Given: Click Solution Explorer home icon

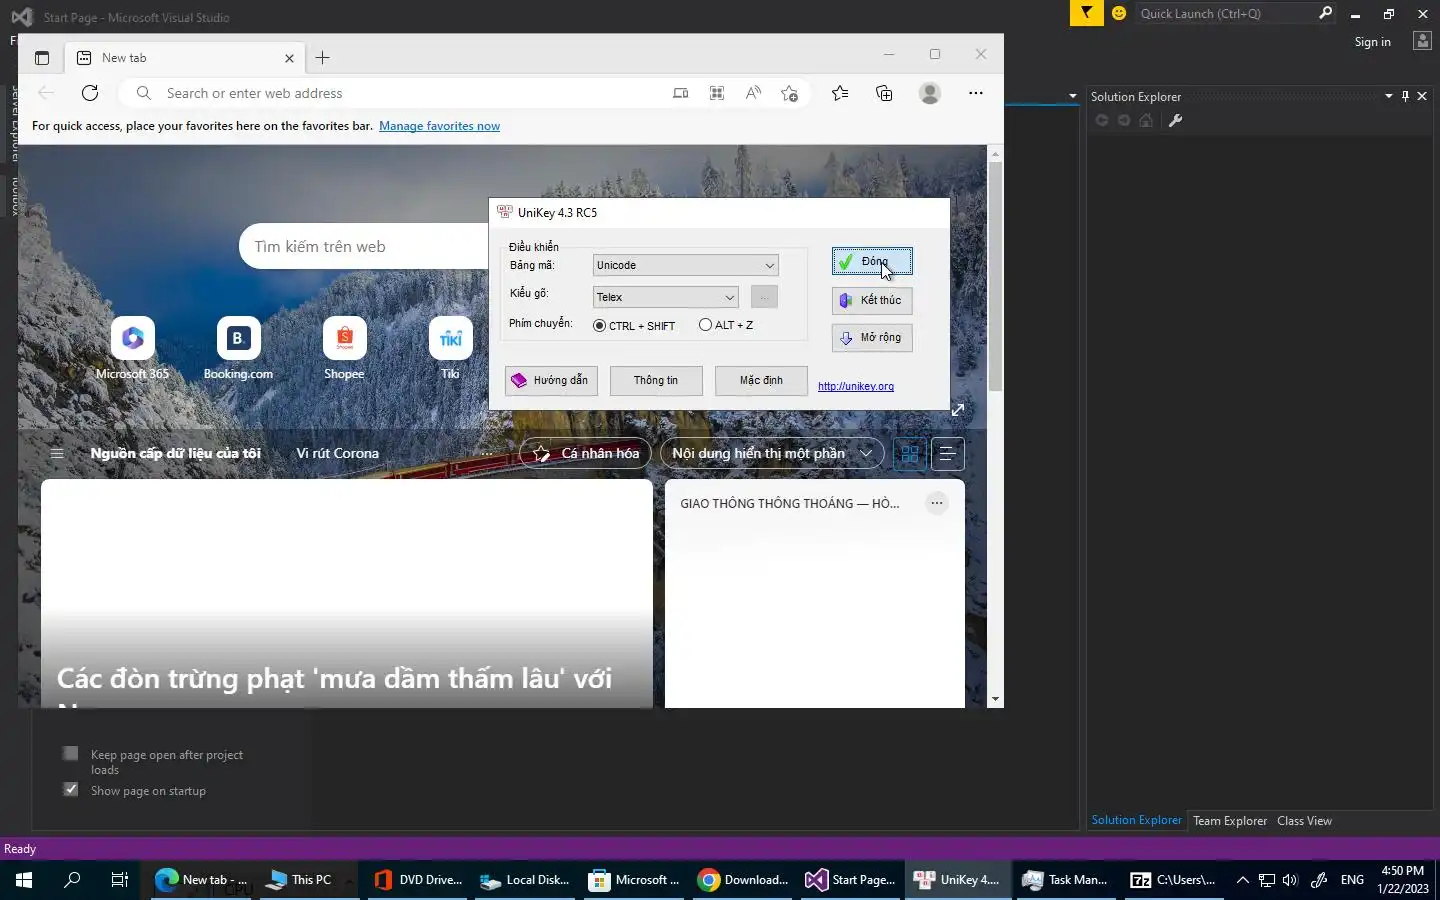Looking at the screenshot, I should coord(1146,121).
